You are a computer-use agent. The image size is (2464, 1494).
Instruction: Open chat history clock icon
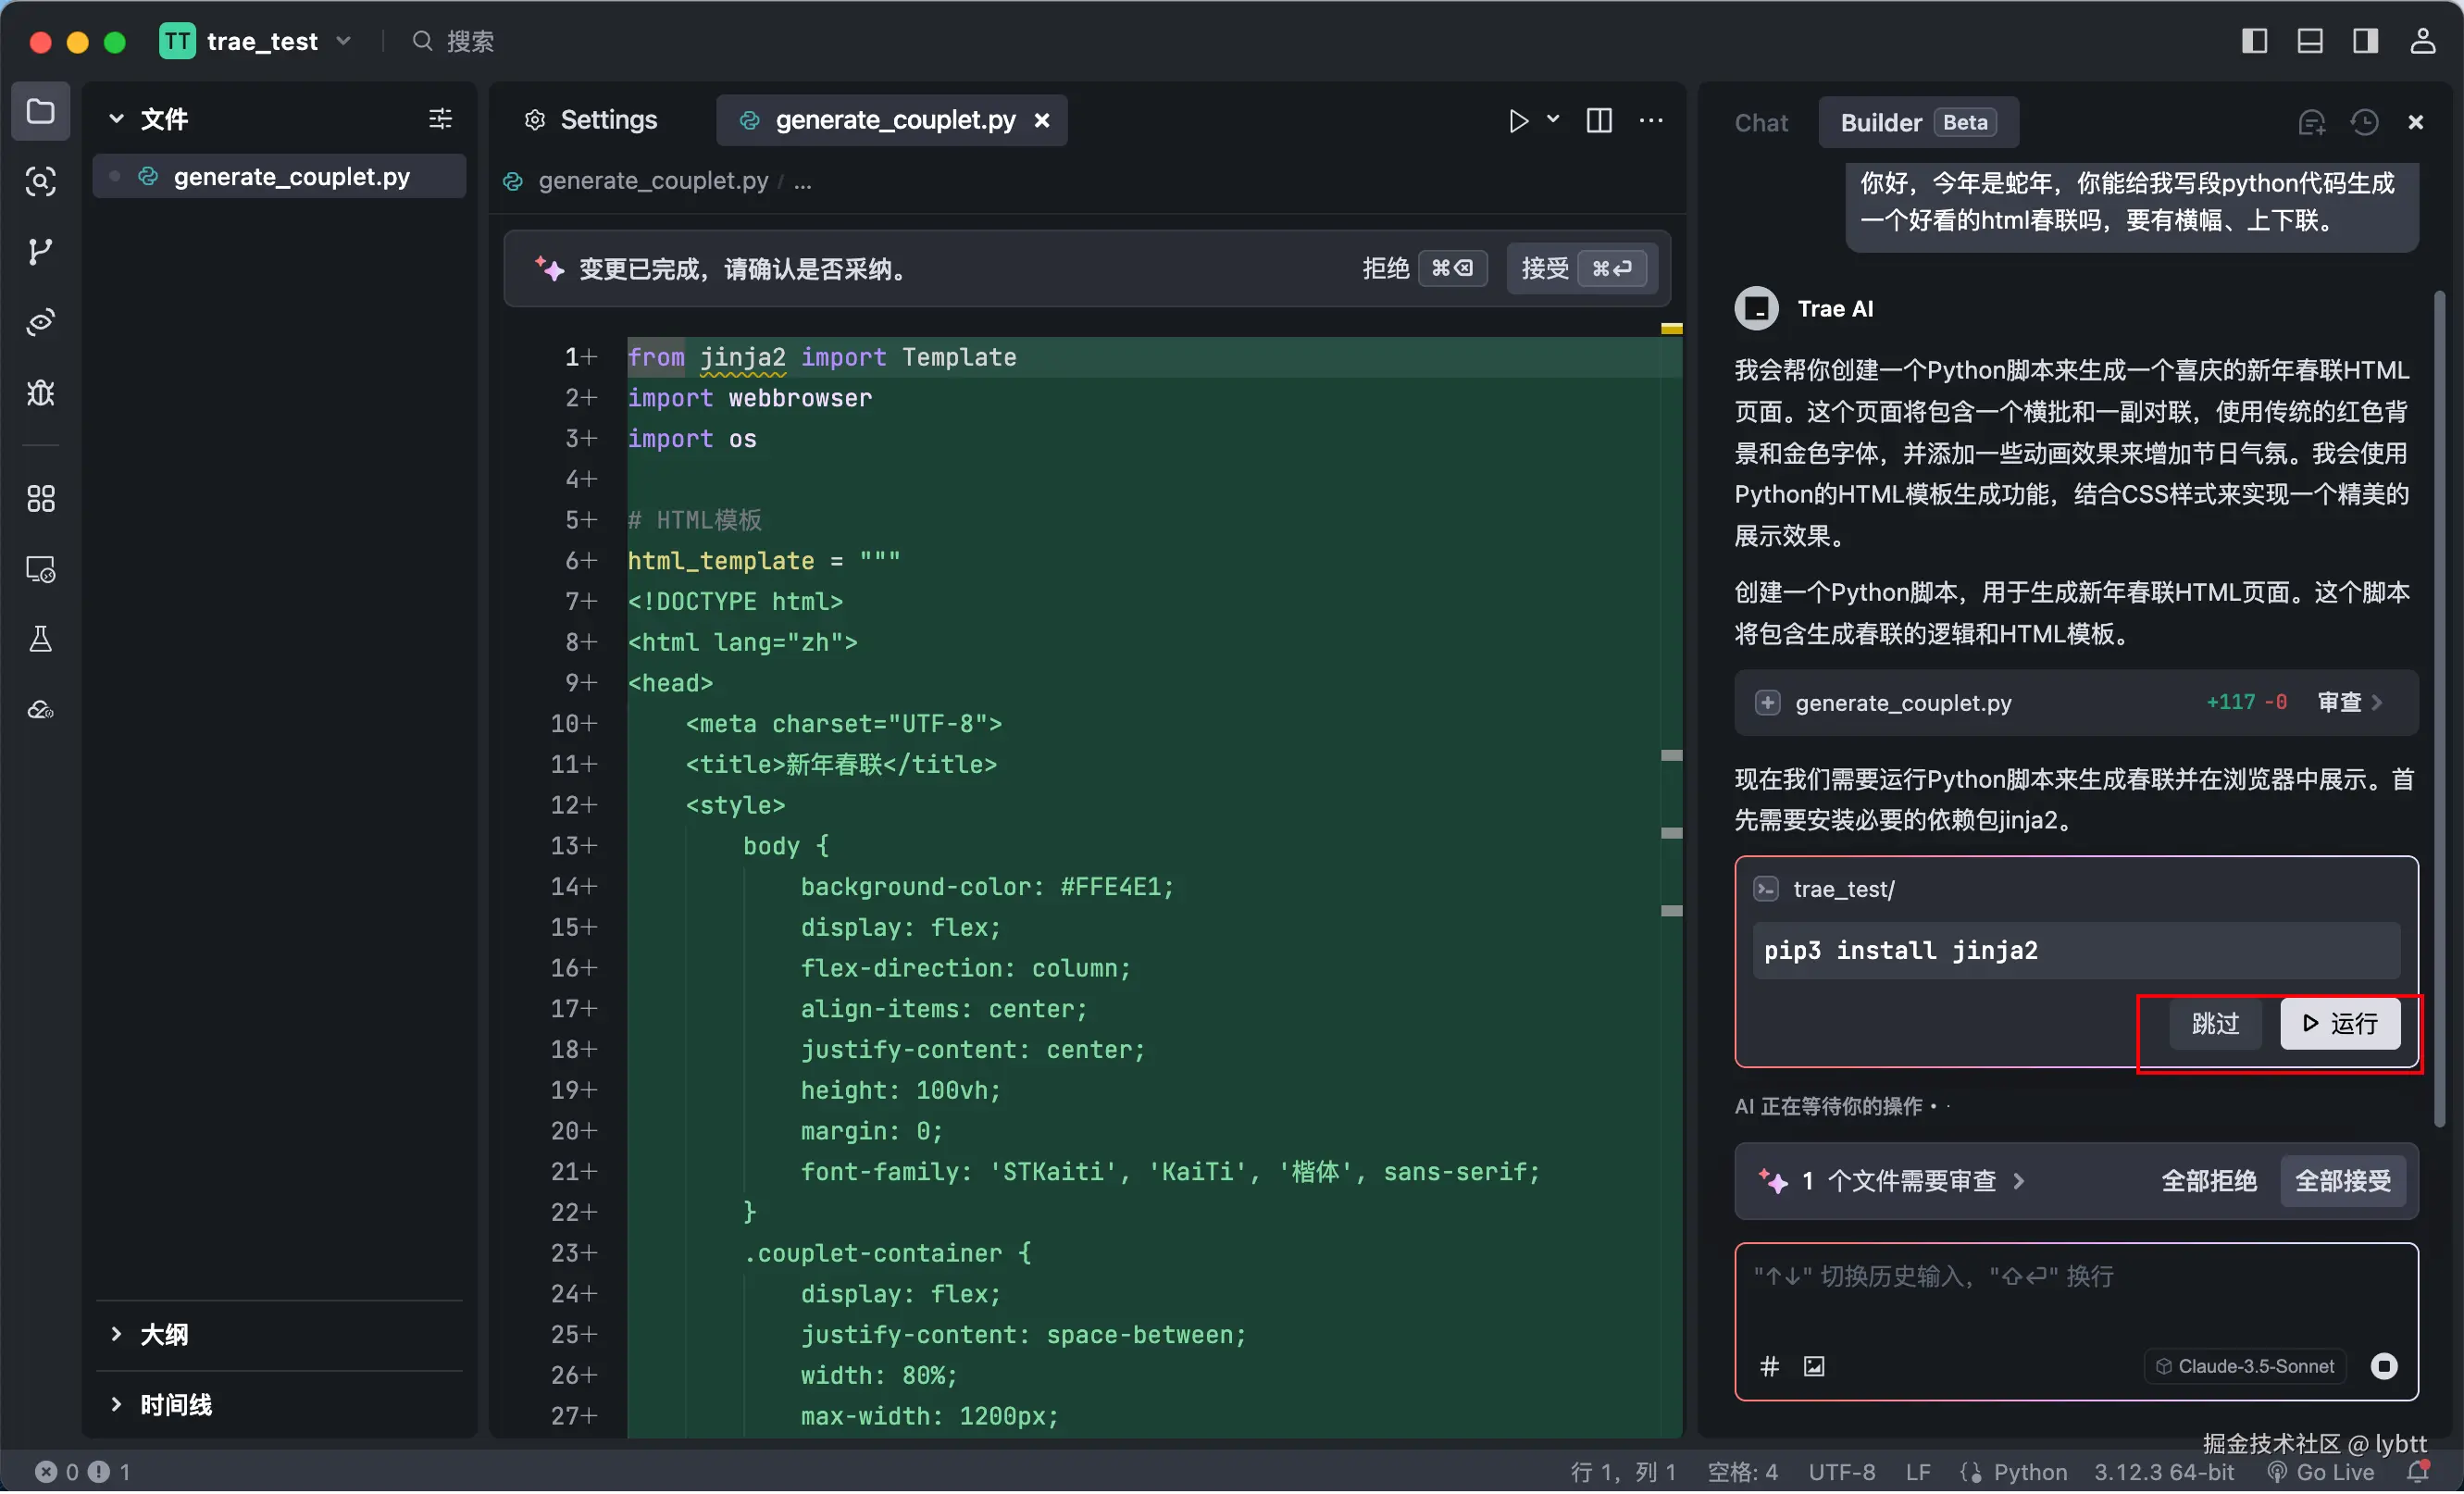click(x=2364, y=122)
